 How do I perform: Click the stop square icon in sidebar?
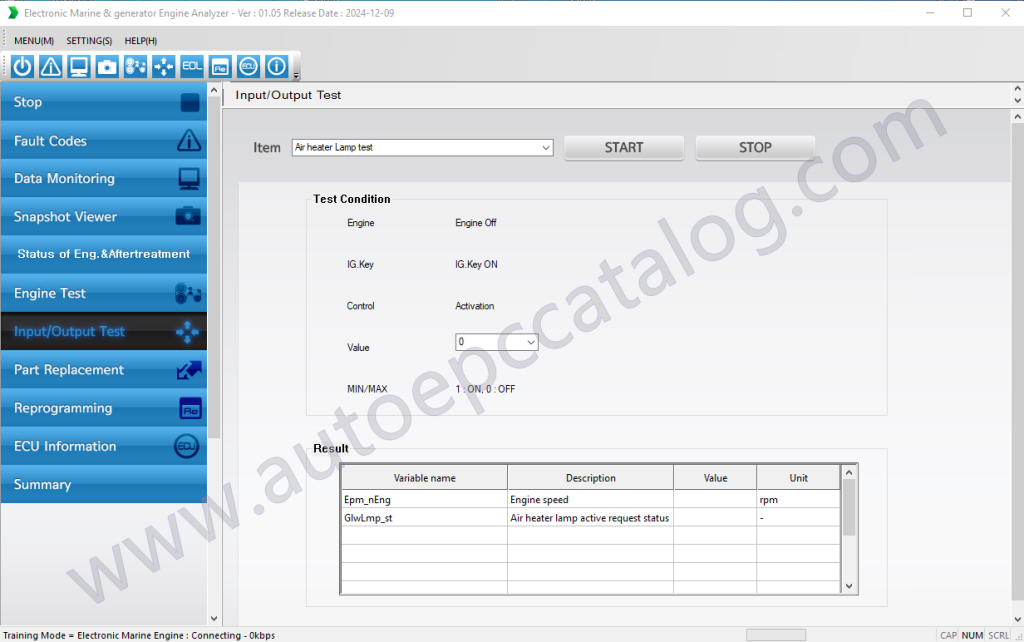[x=189, y=103]
